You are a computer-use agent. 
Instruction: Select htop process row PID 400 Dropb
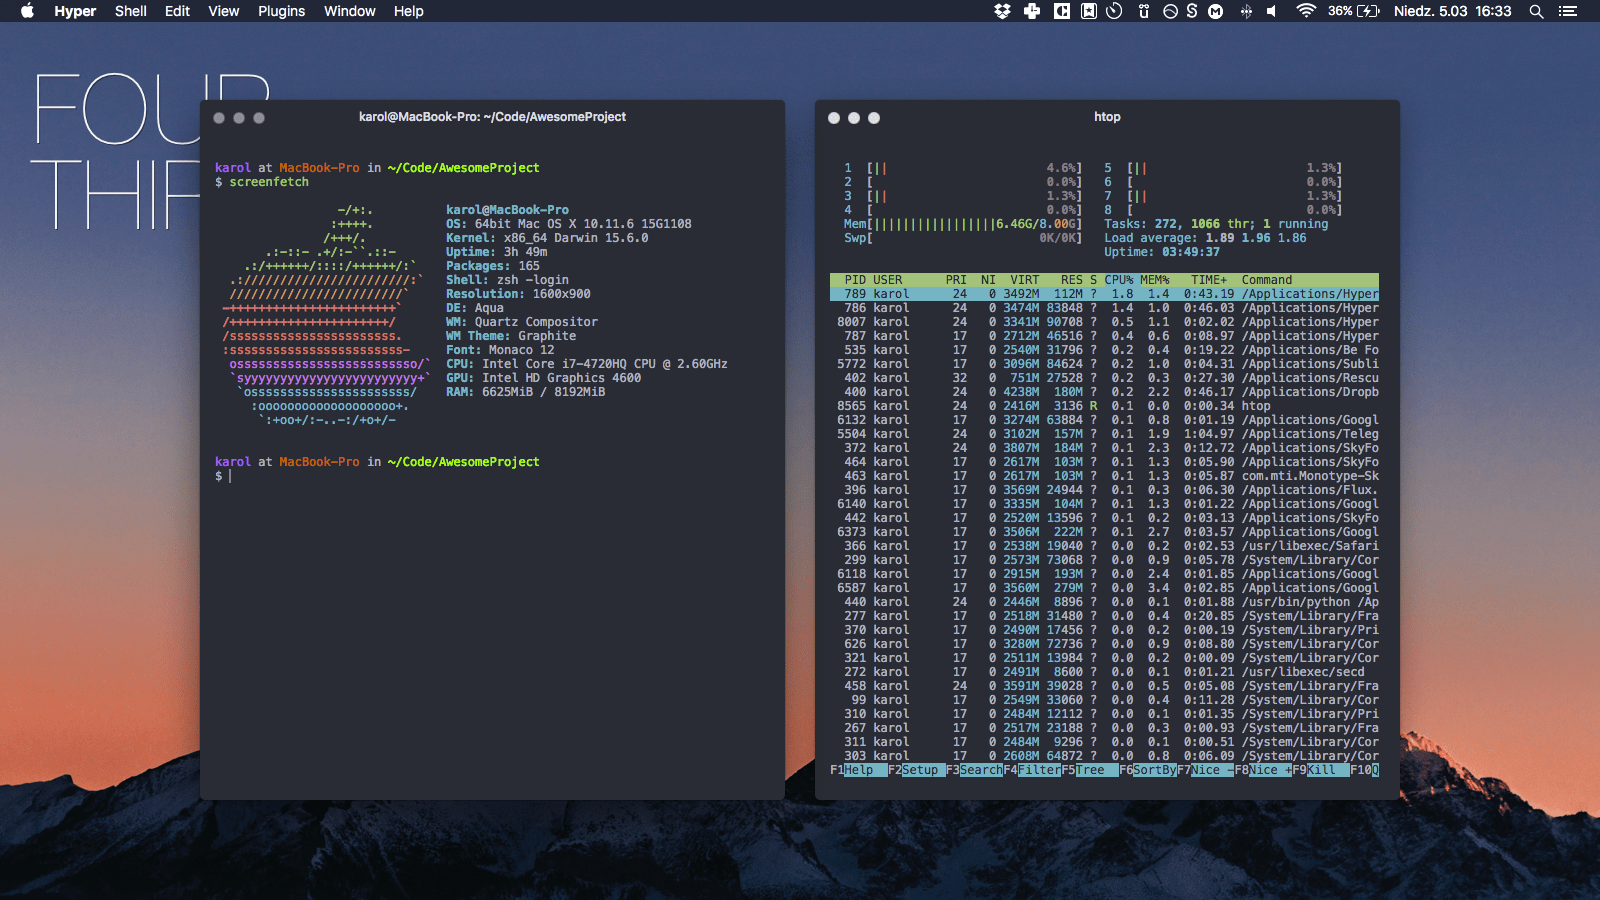1104,392
